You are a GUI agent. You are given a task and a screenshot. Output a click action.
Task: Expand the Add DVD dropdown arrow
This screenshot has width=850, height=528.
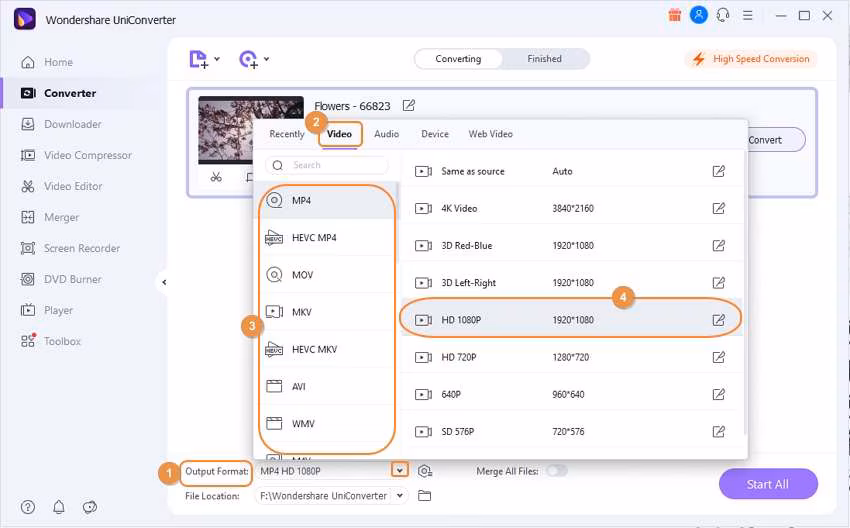(266, 59)
